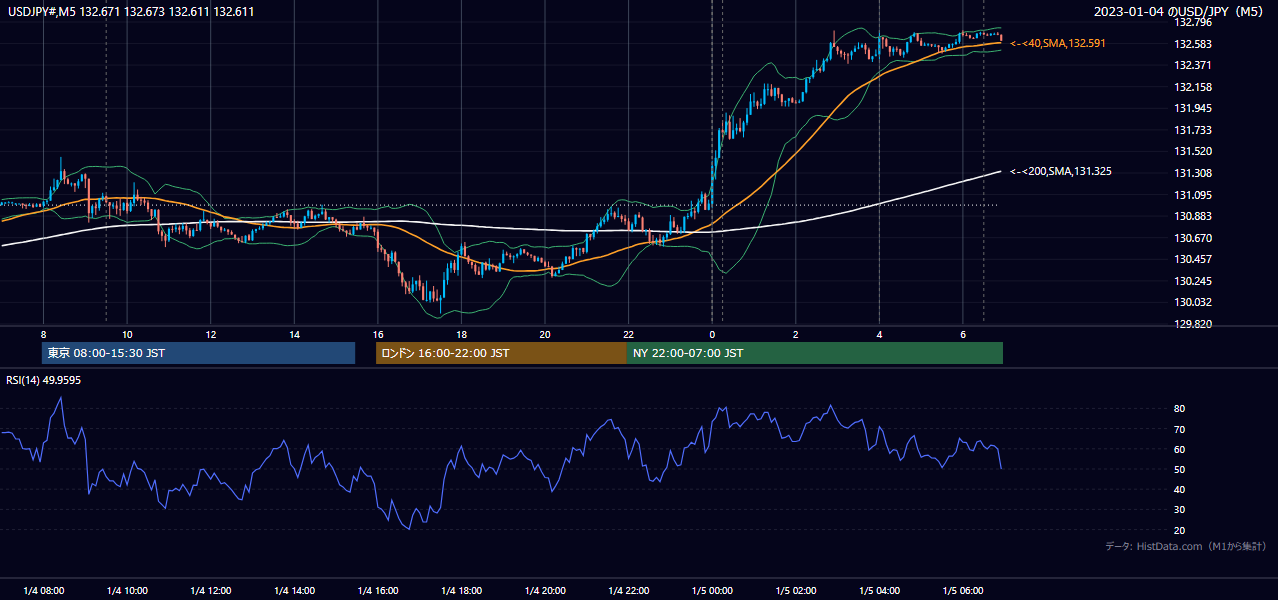Click hour tick 16 under price chart
Viewport: 1278px width, 600px height.
coord(377,334)
